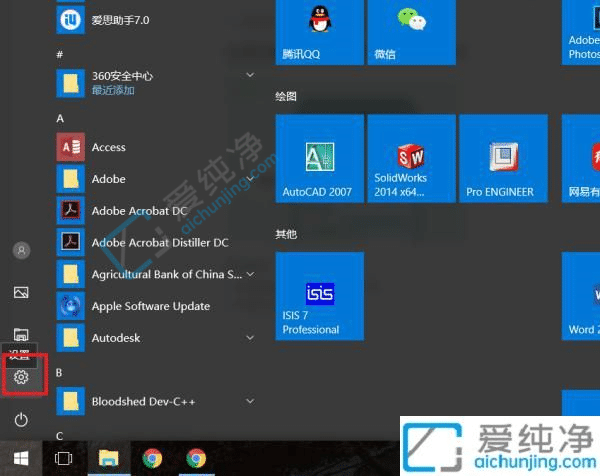Click the Adobe folder label
This screenshot has width=600, height=476.
(x=109, y=179)
